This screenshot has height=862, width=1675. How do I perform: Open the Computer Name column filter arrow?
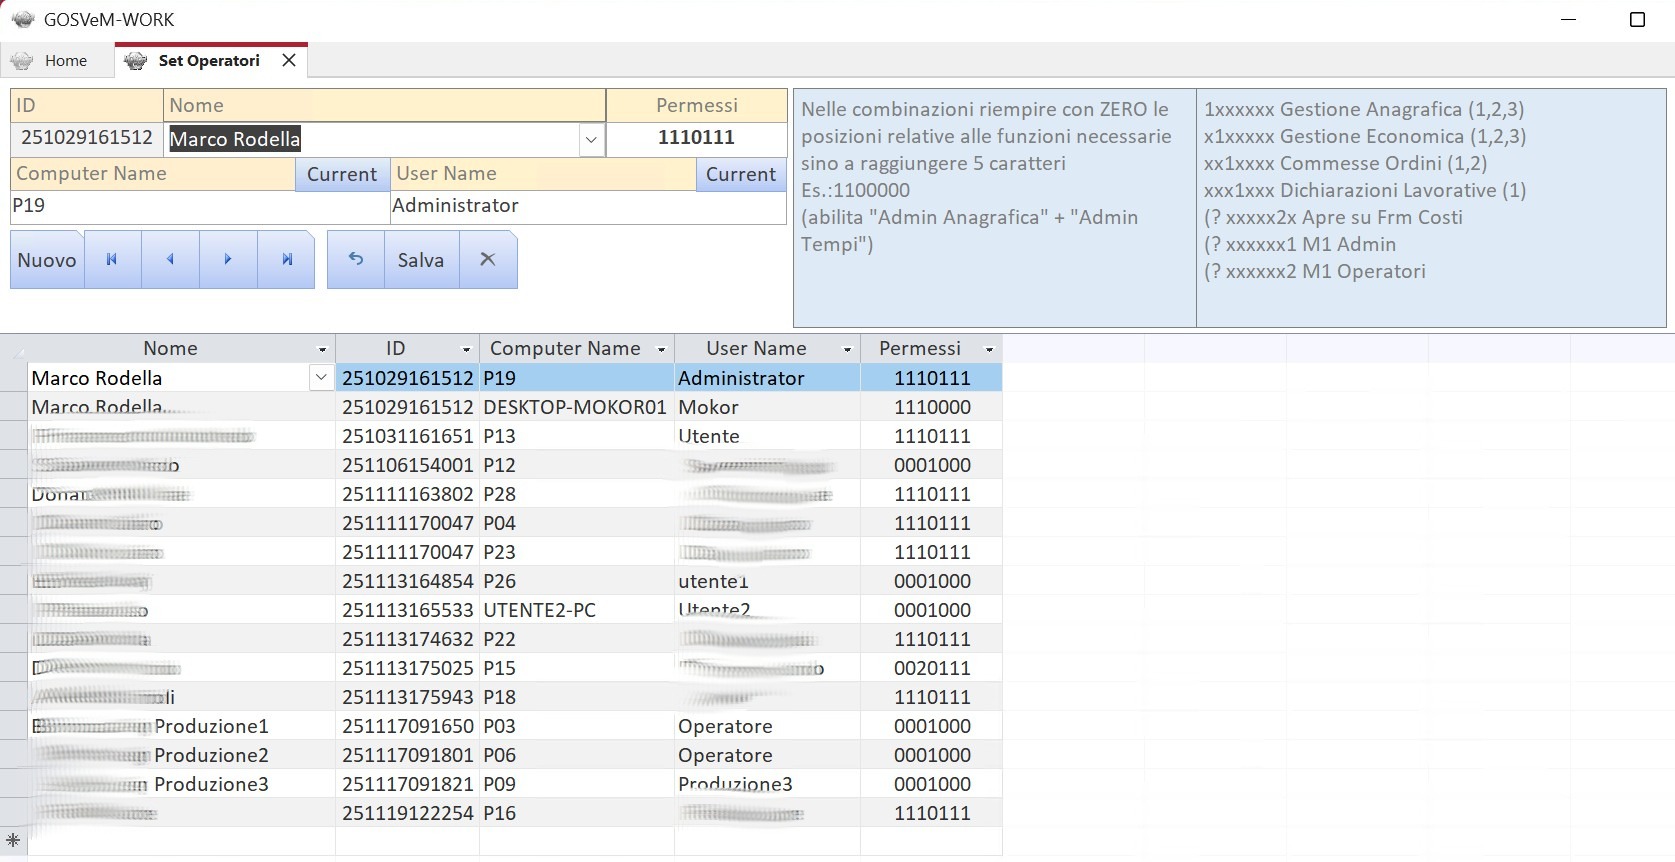coord(661,349)
